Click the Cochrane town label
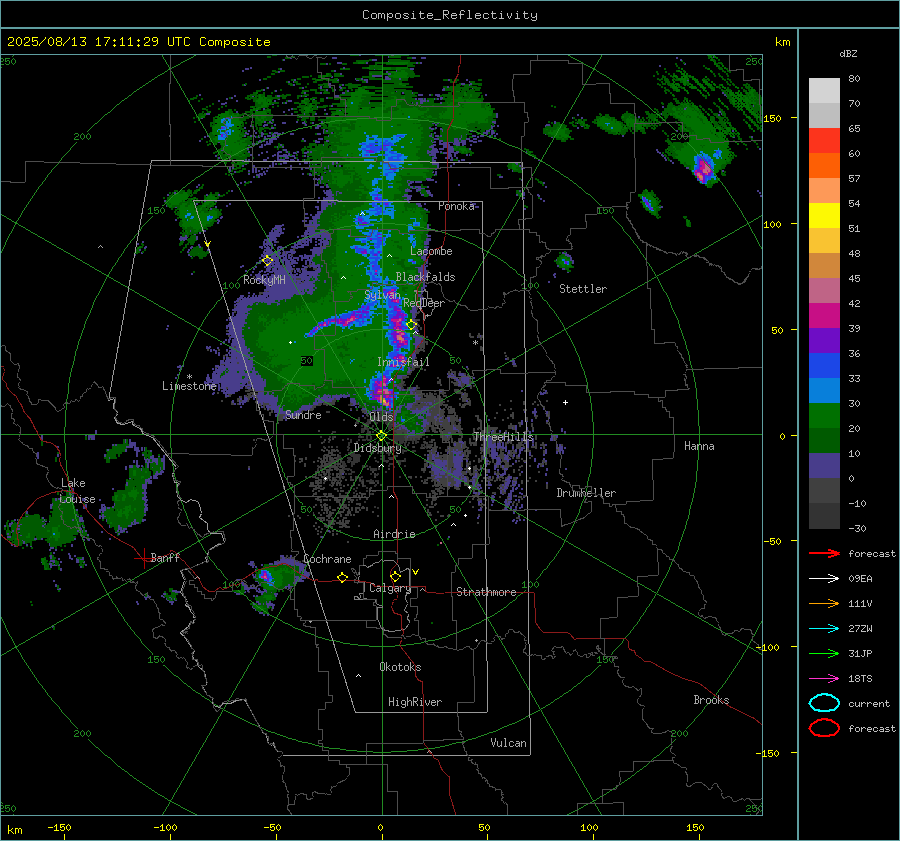Image resolution: width=900 pixels, height=841 pixels. (327, 559)
